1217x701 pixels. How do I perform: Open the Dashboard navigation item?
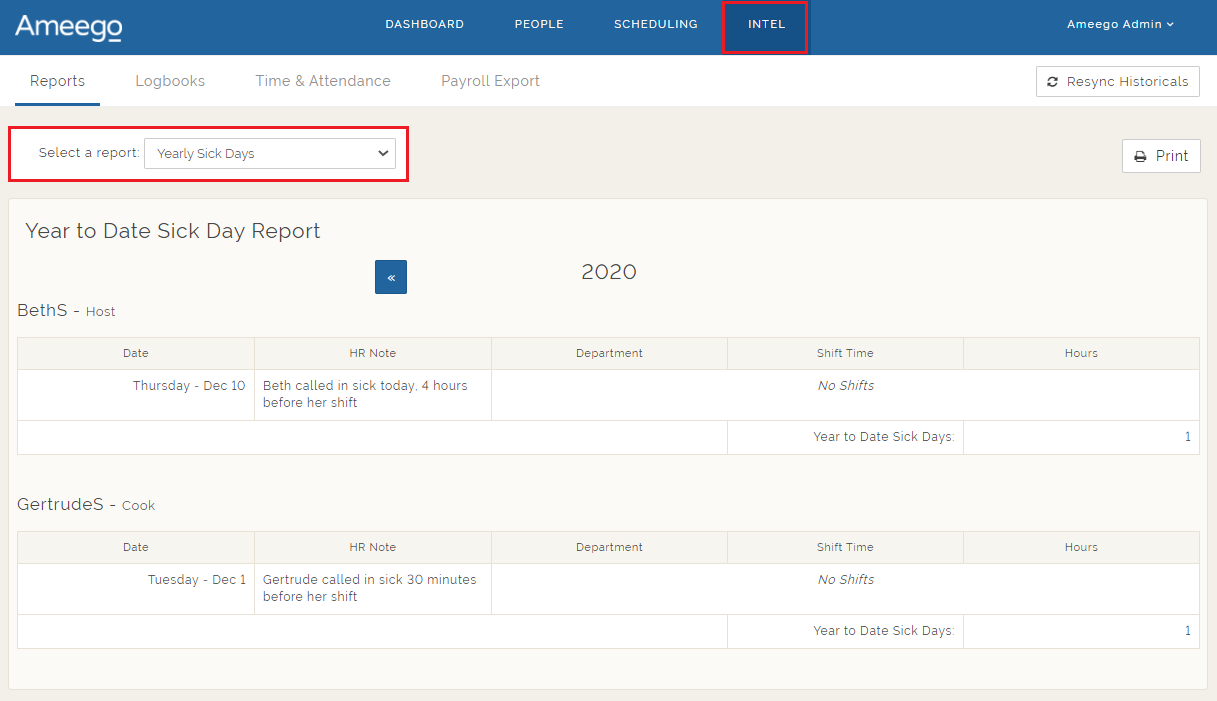point(424,25)
